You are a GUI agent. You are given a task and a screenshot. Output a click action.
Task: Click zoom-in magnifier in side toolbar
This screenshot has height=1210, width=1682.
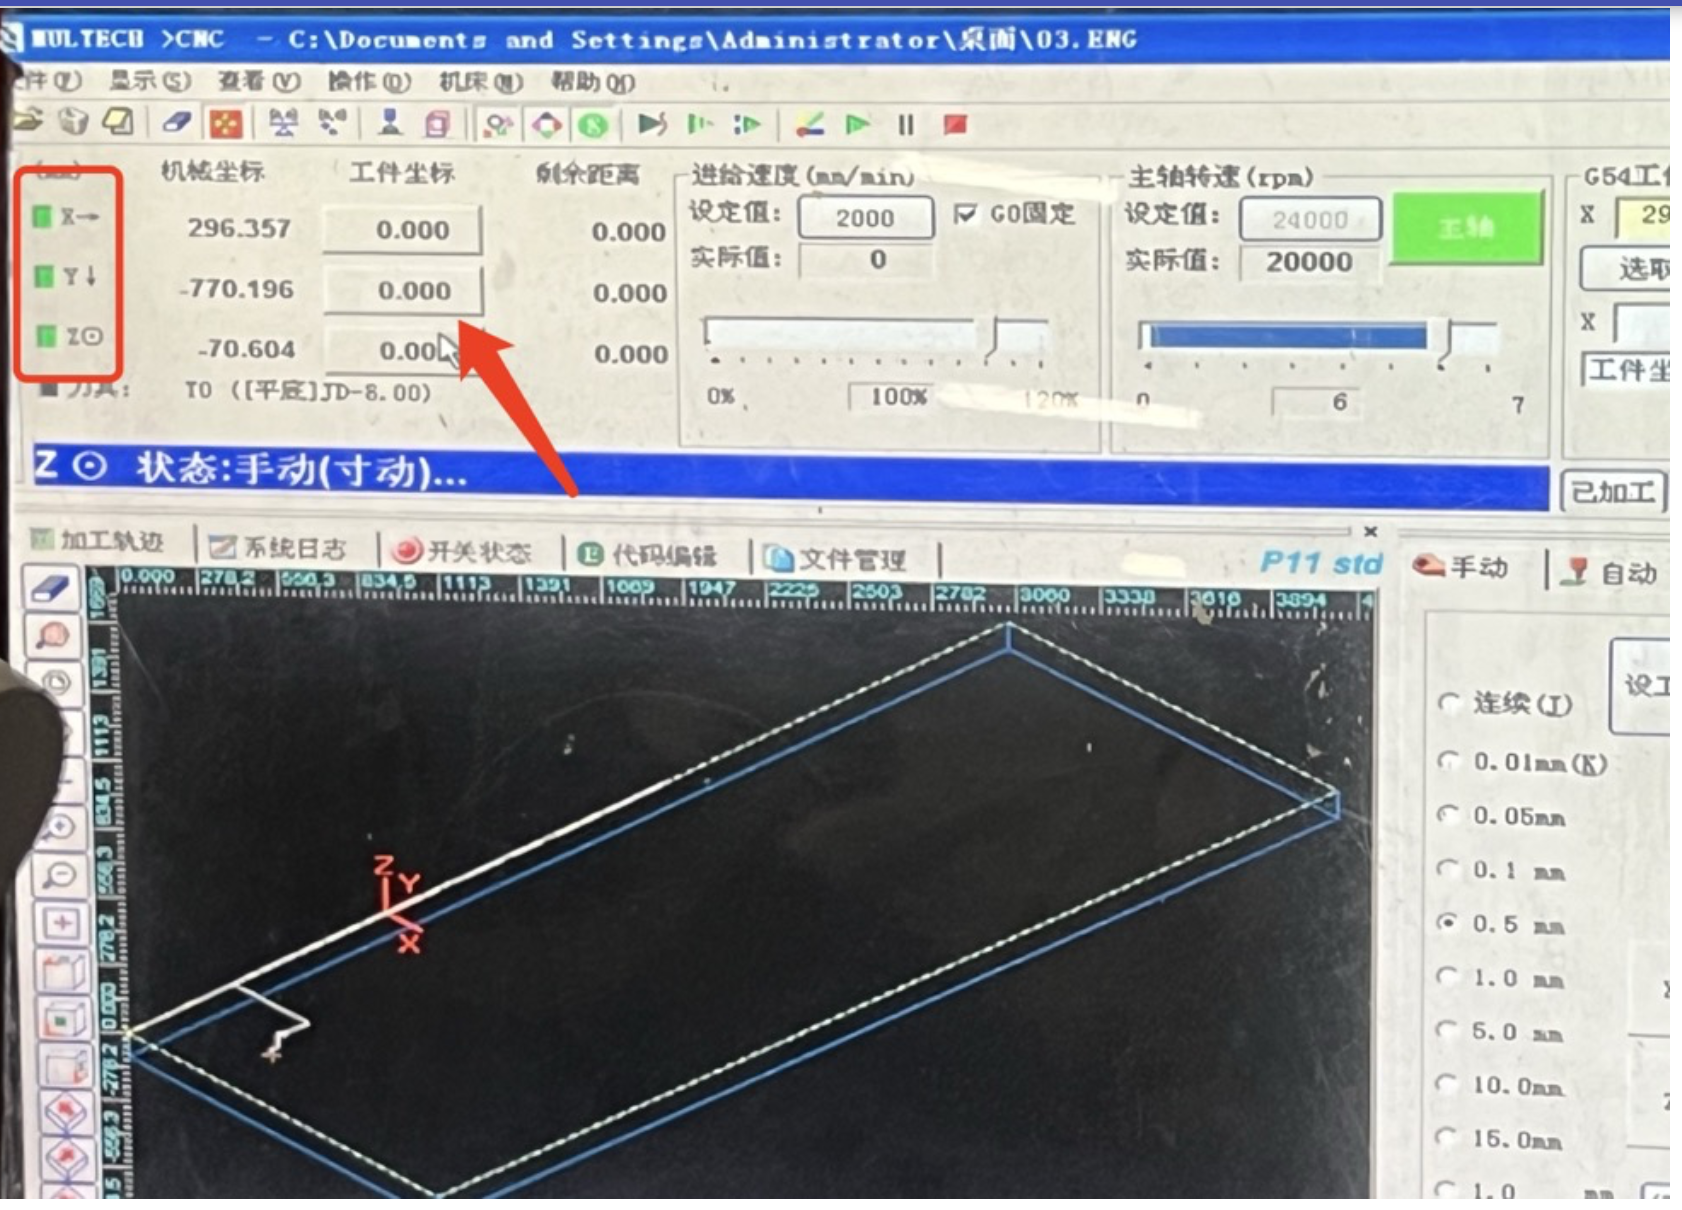tap(59, 828)
